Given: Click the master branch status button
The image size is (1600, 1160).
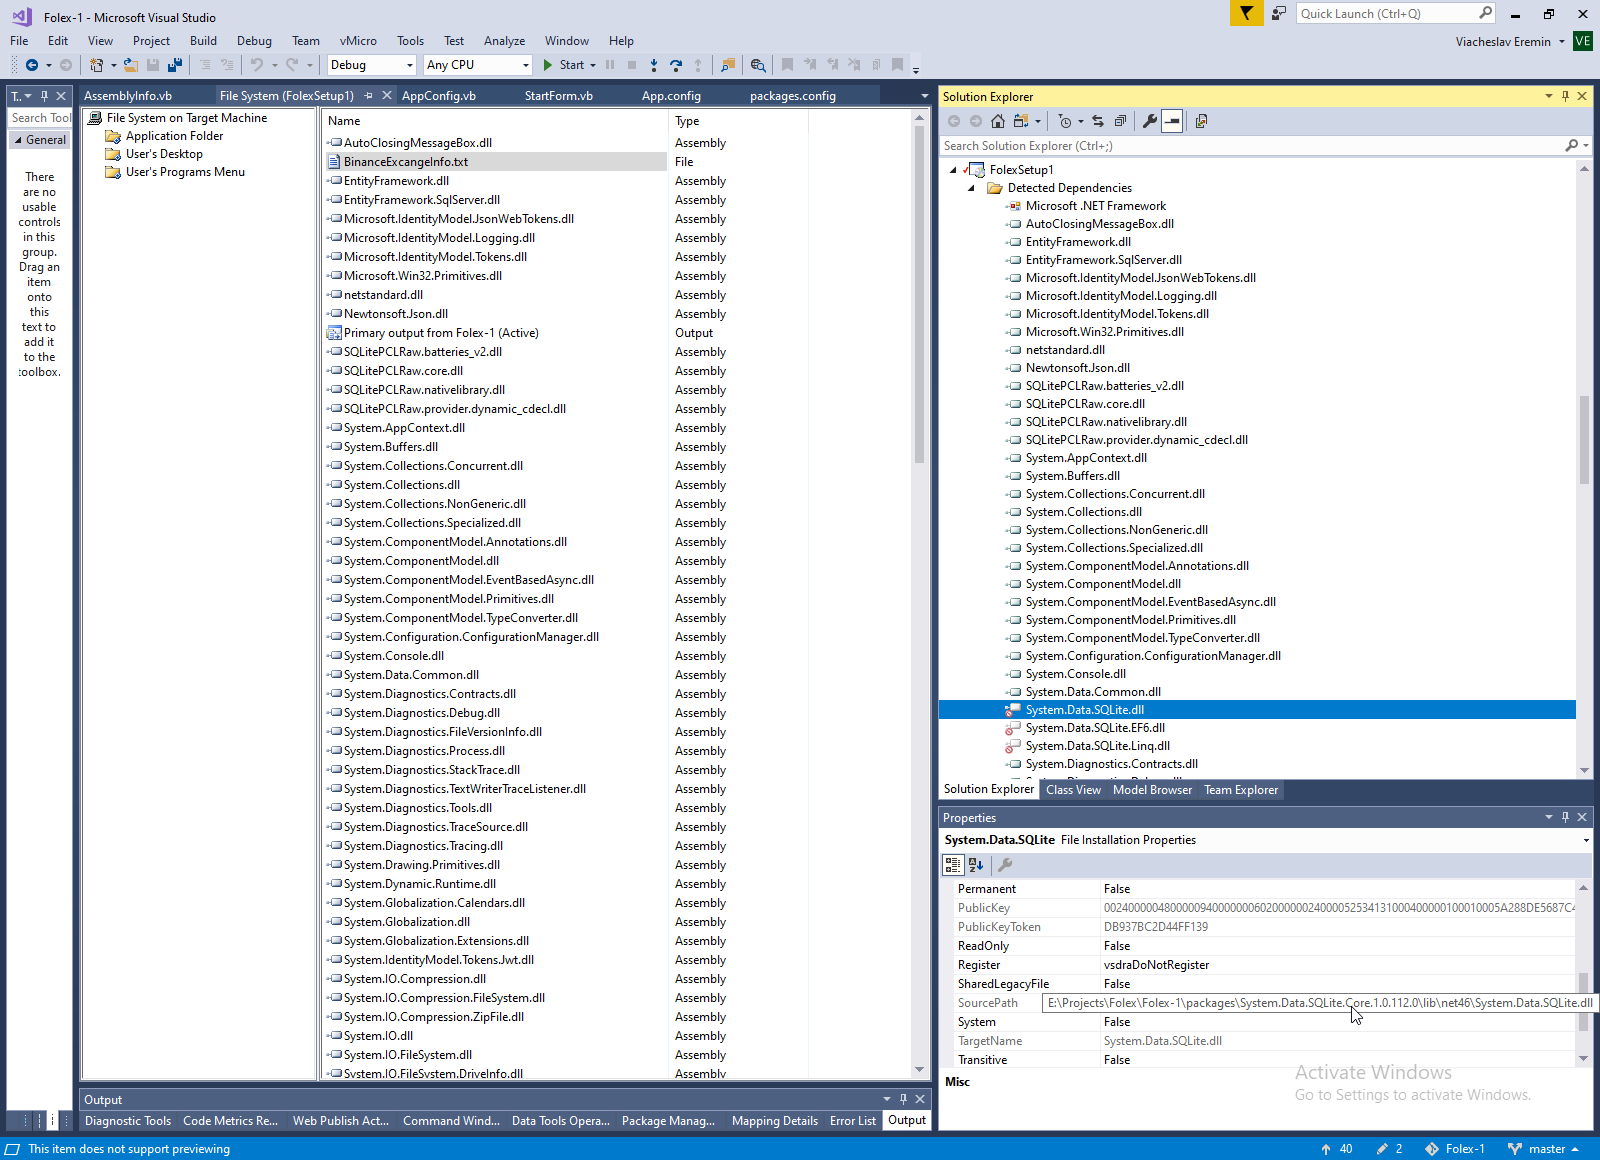Looking at the screenshot, I should point(1543,1149).
